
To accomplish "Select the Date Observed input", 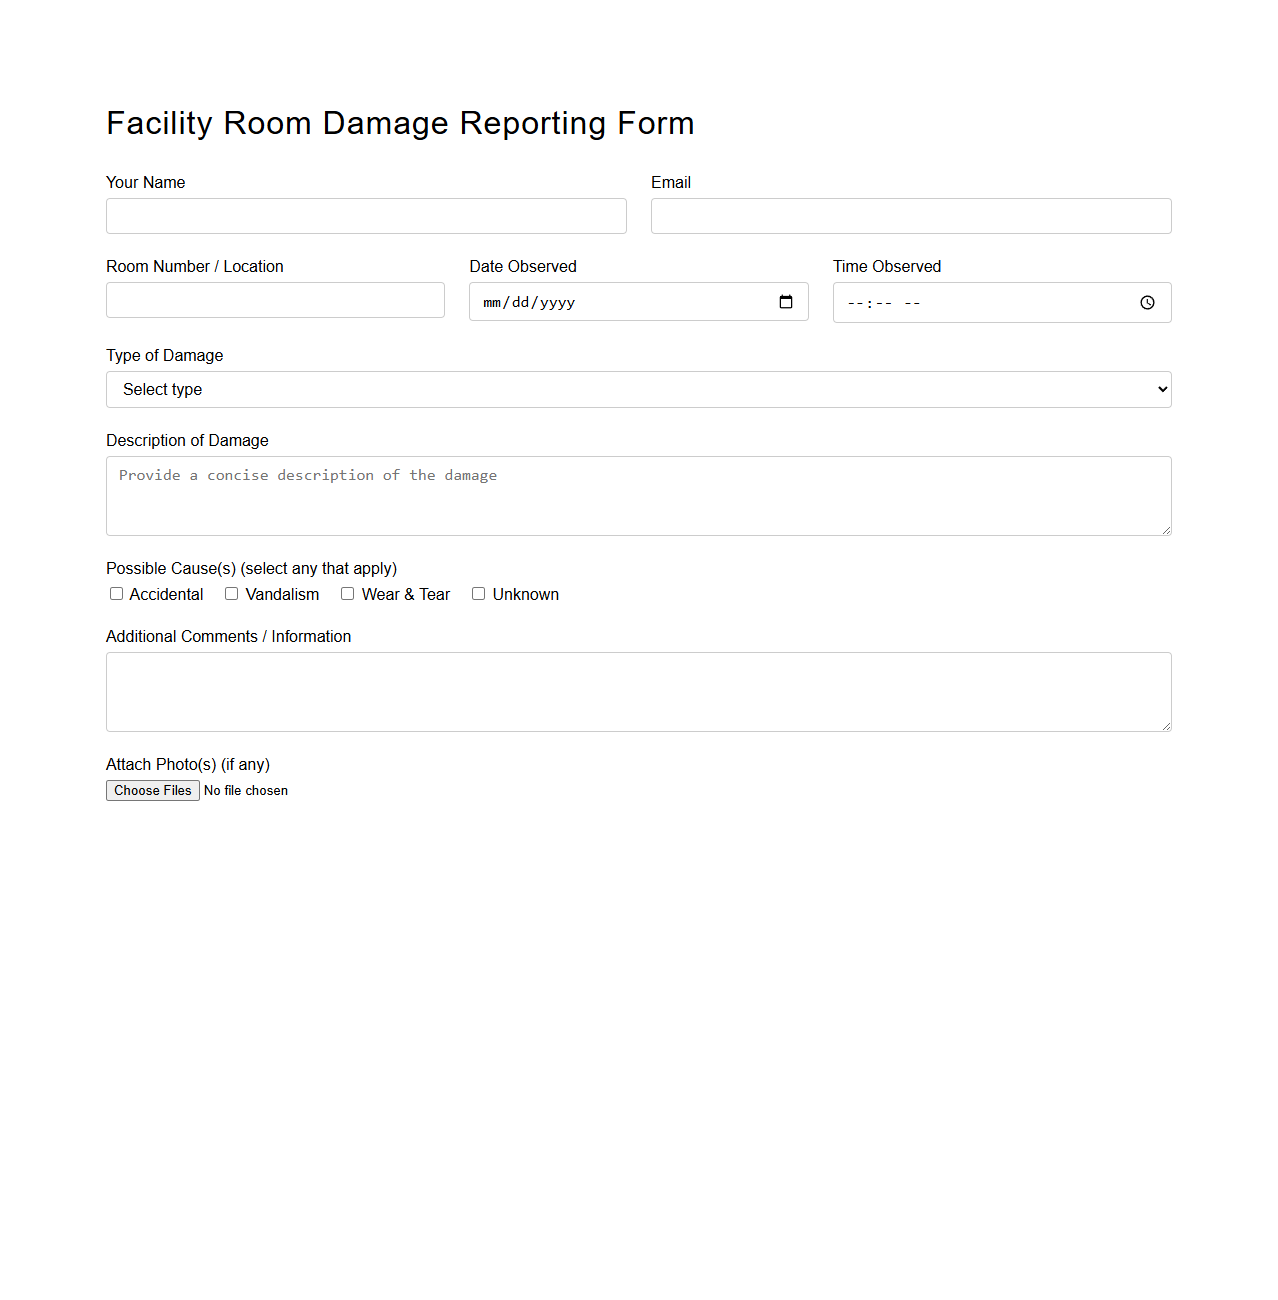I will tap(600, 301).
